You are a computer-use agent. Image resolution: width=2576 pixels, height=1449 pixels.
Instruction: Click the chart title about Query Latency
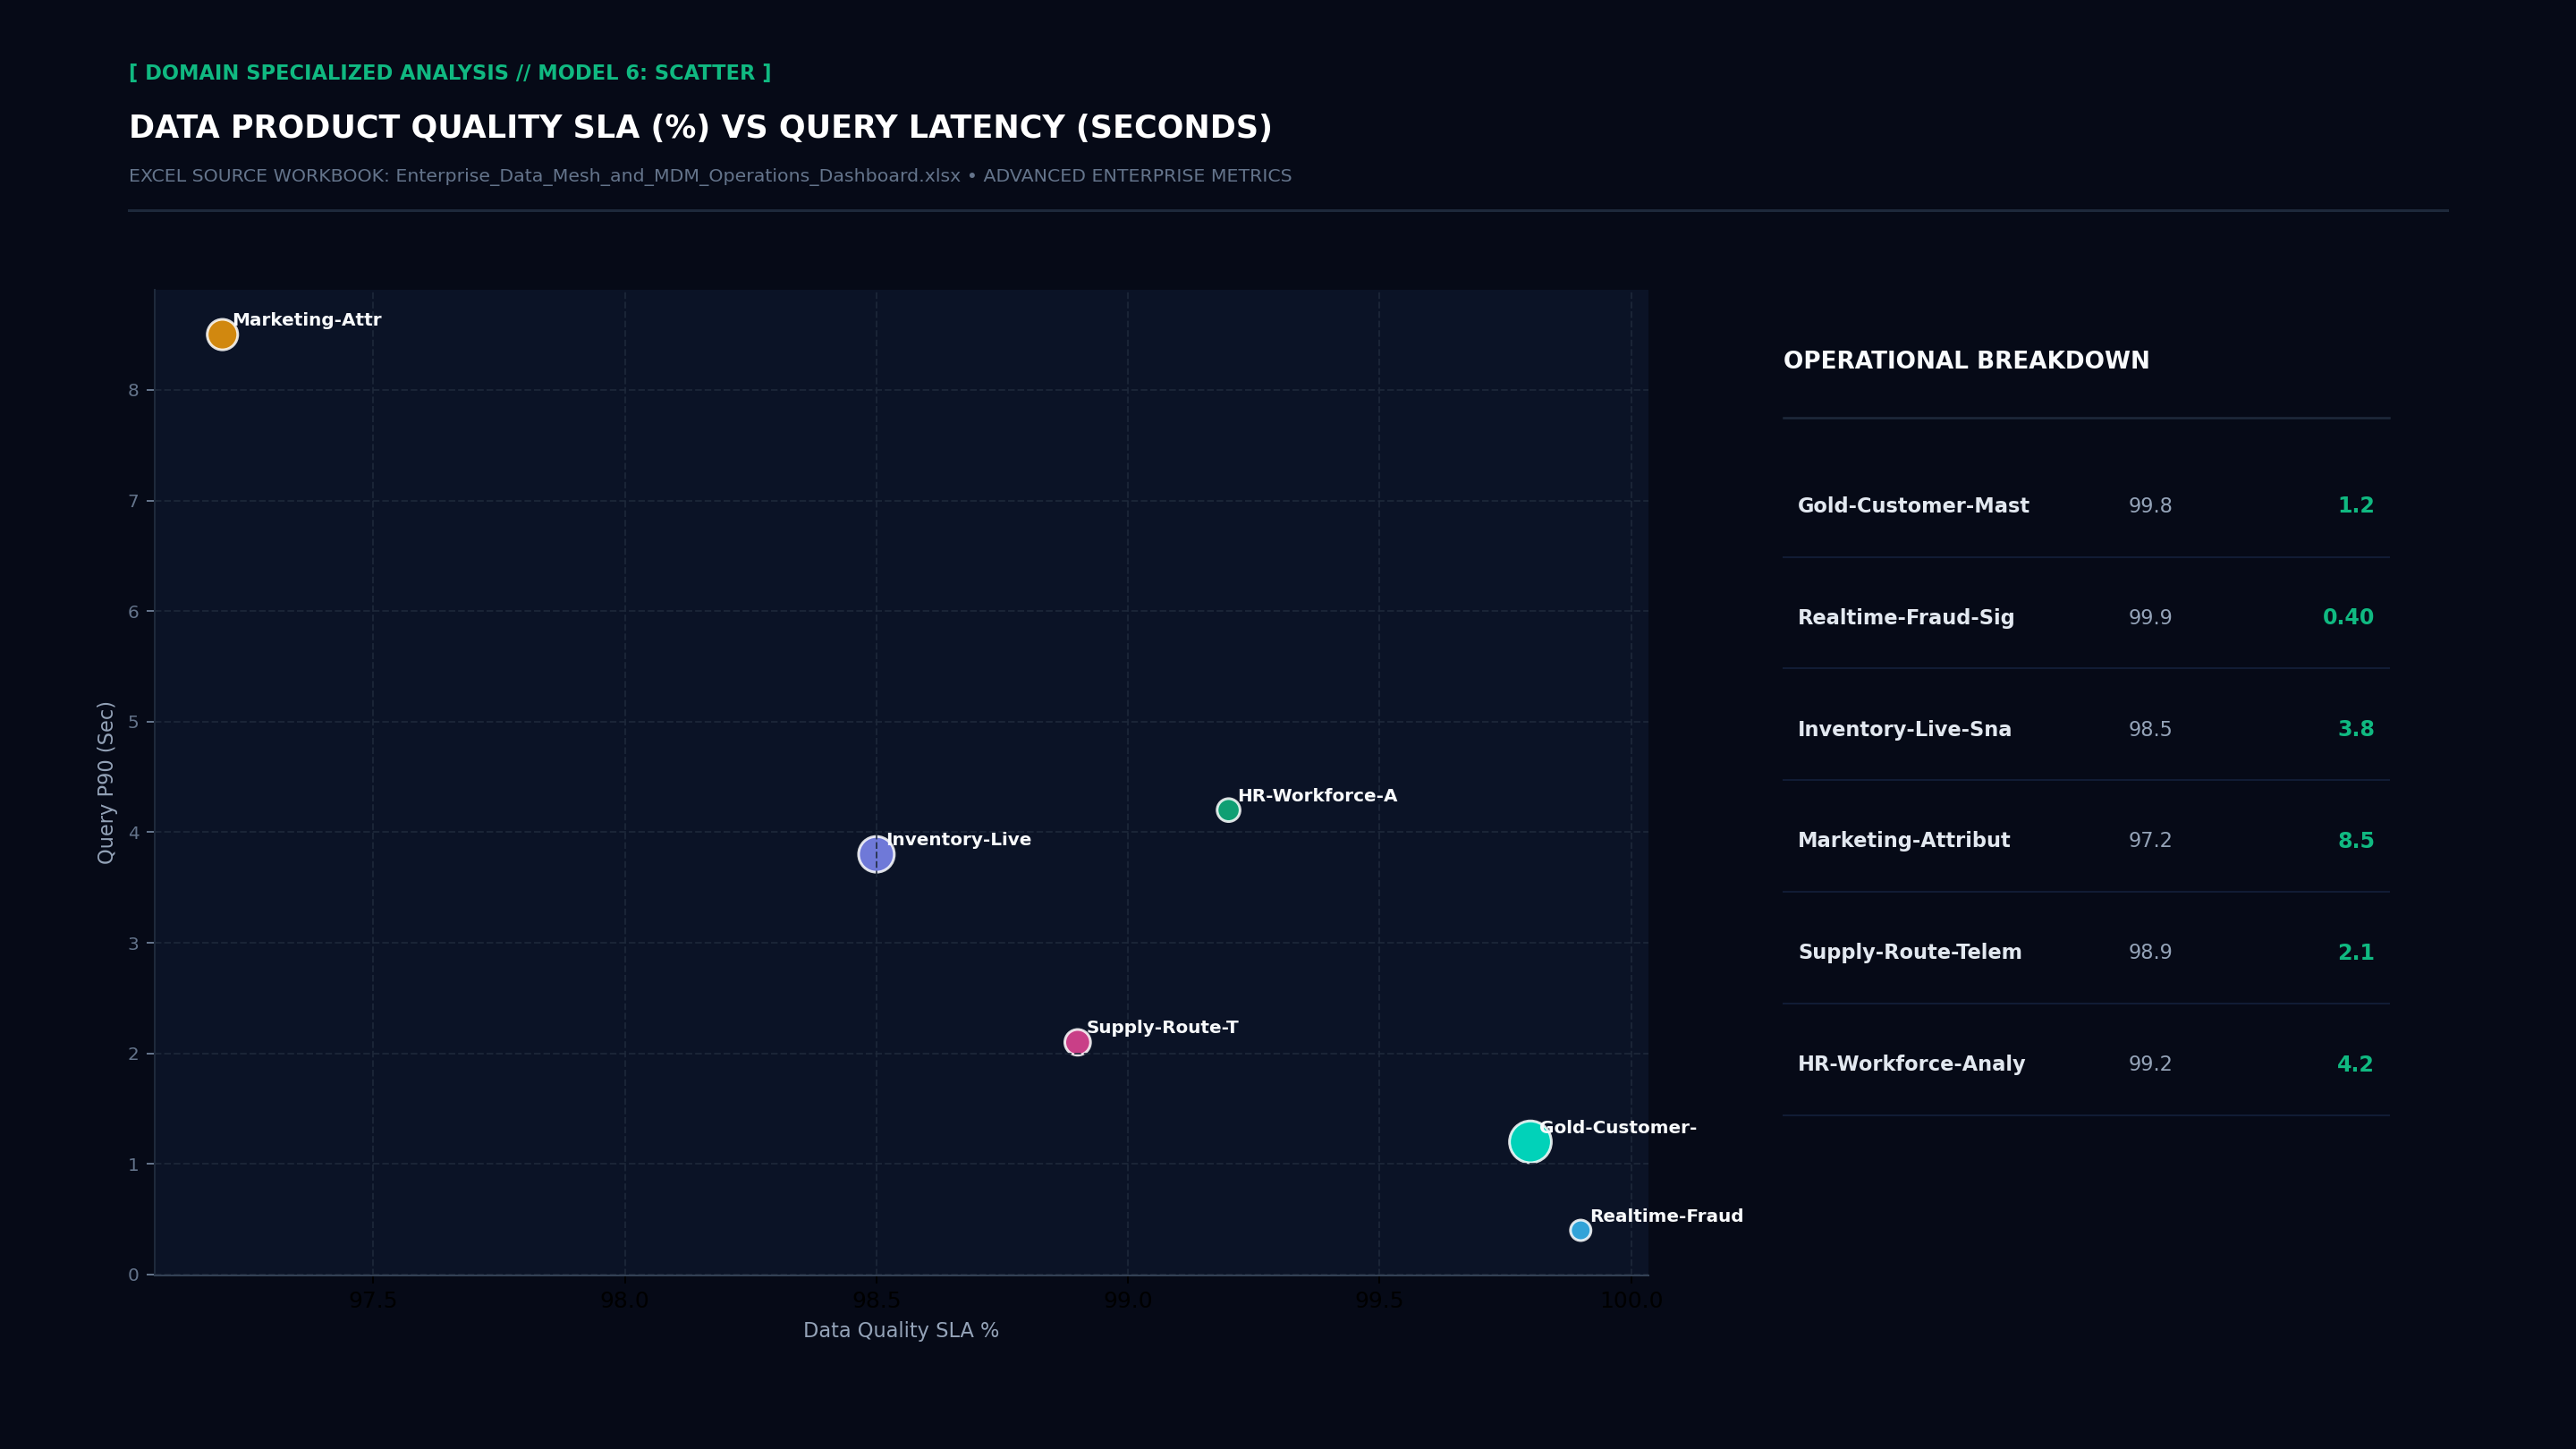click(x=700, y=127)
